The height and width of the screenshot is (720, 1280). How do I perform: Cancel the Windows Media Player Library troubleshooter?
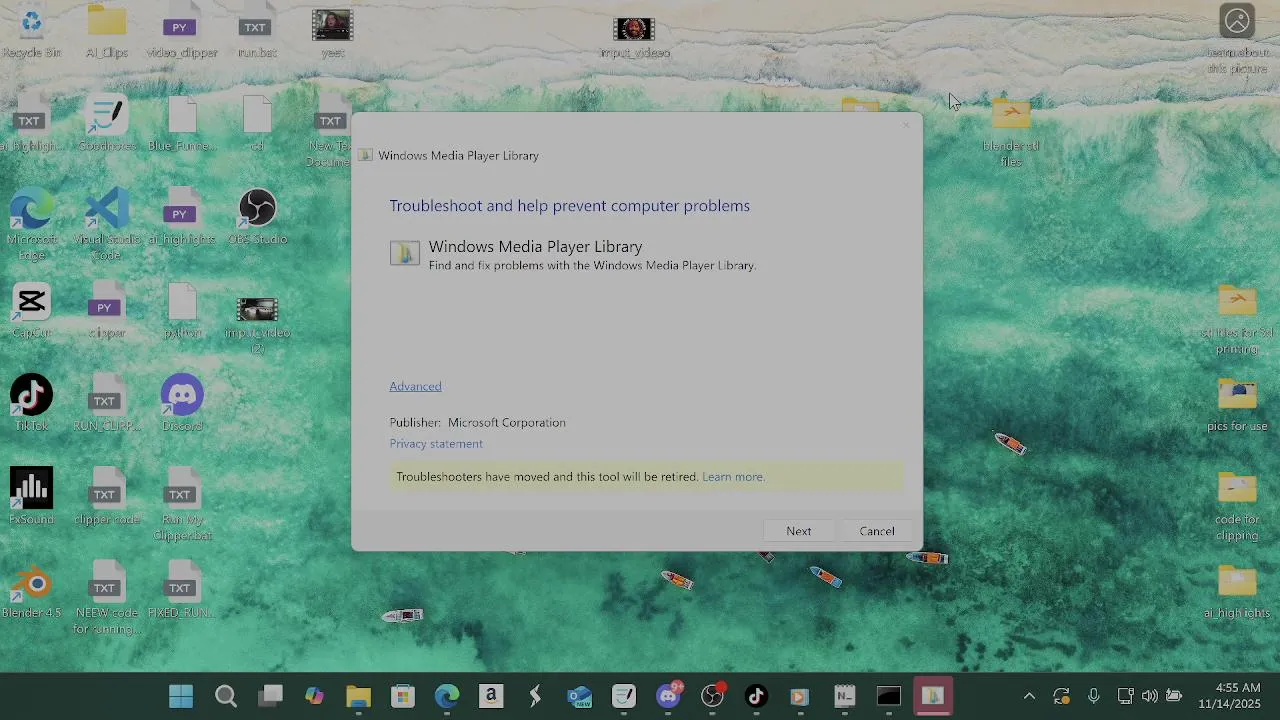[877, 531]
